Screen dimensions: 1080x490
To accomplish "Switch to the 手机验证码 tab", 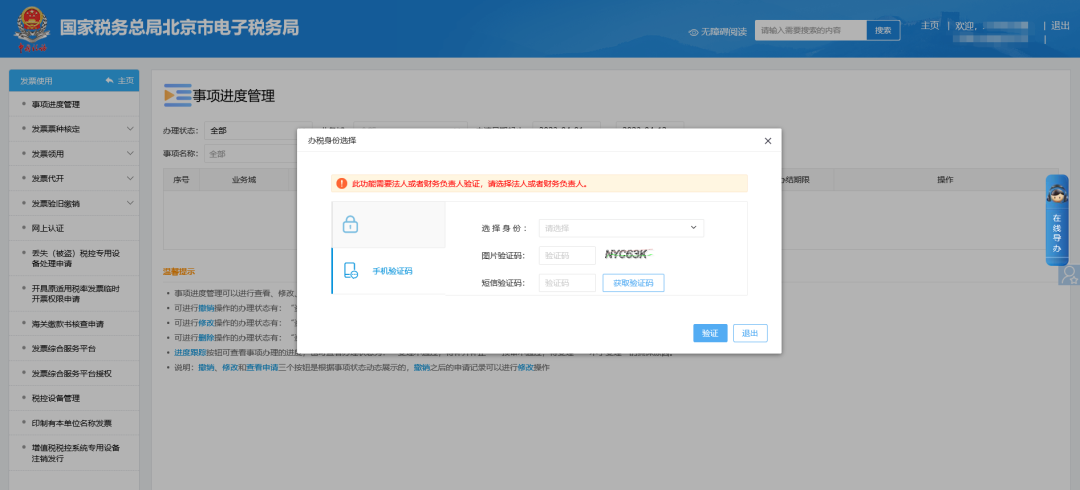I will coord(392,271).
